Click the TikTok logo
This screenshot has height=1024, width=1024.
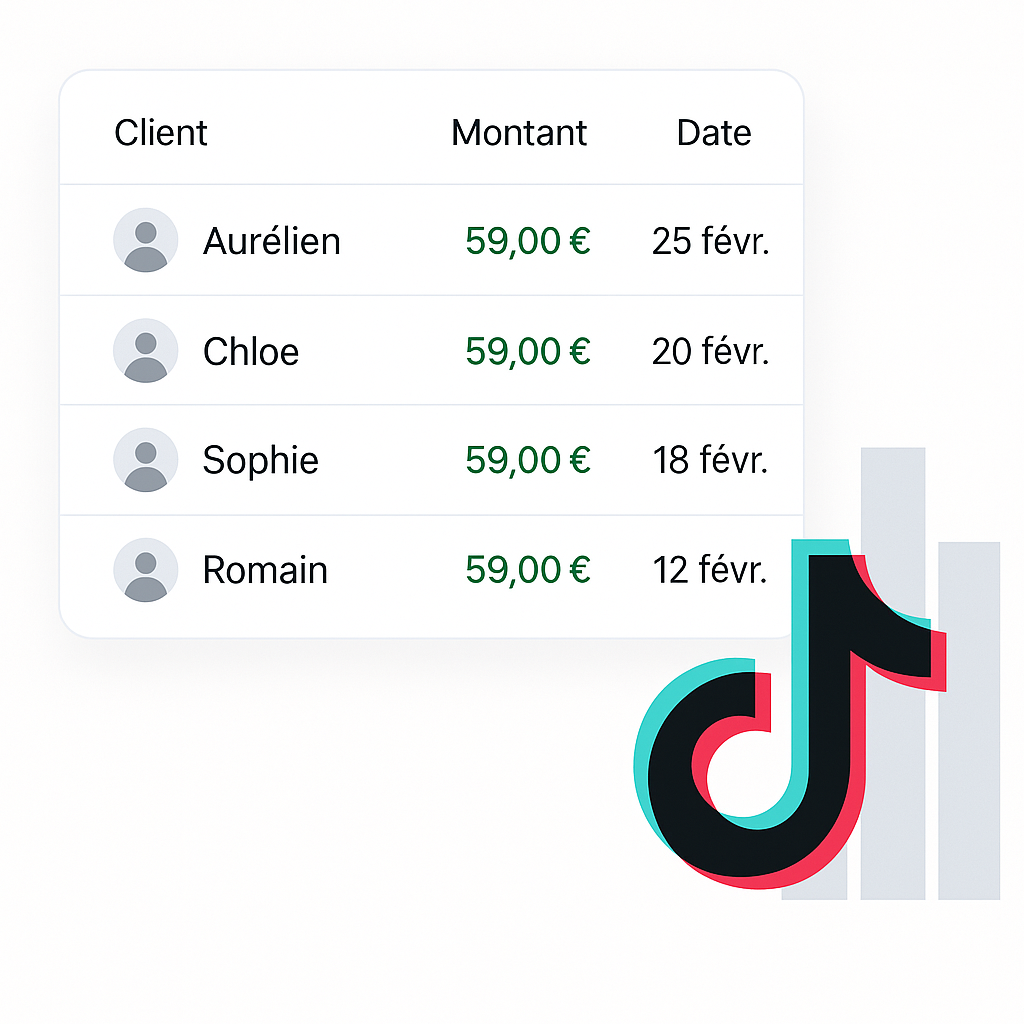(x=790, y=714)
